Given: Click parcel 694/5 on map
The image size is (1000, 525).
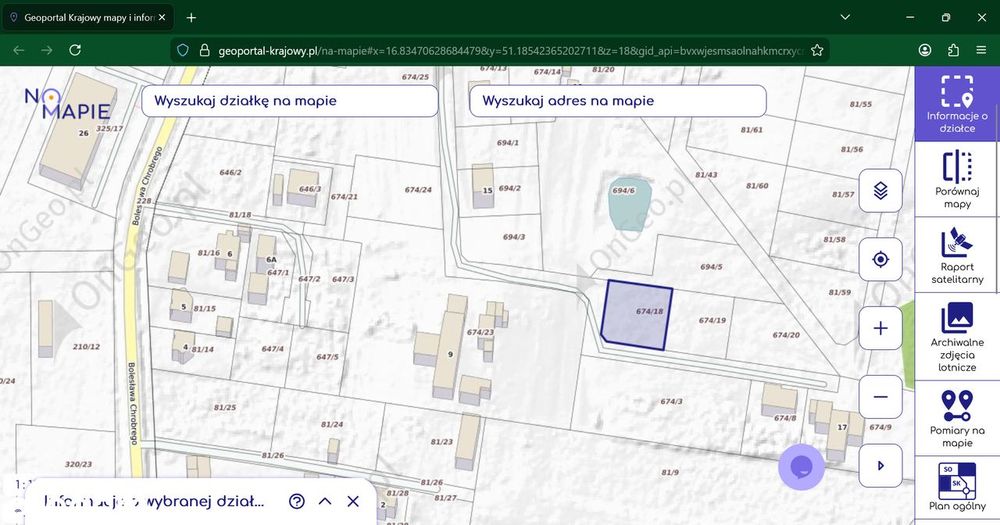Looking at the screenshot, I should tap(711, 267).
